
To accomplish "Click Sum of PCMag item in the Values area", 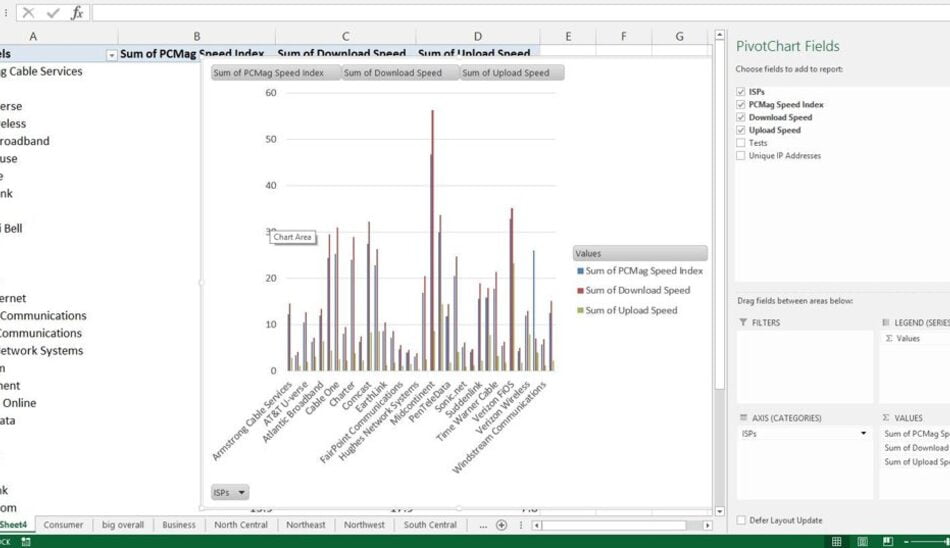I will (916, 433).
